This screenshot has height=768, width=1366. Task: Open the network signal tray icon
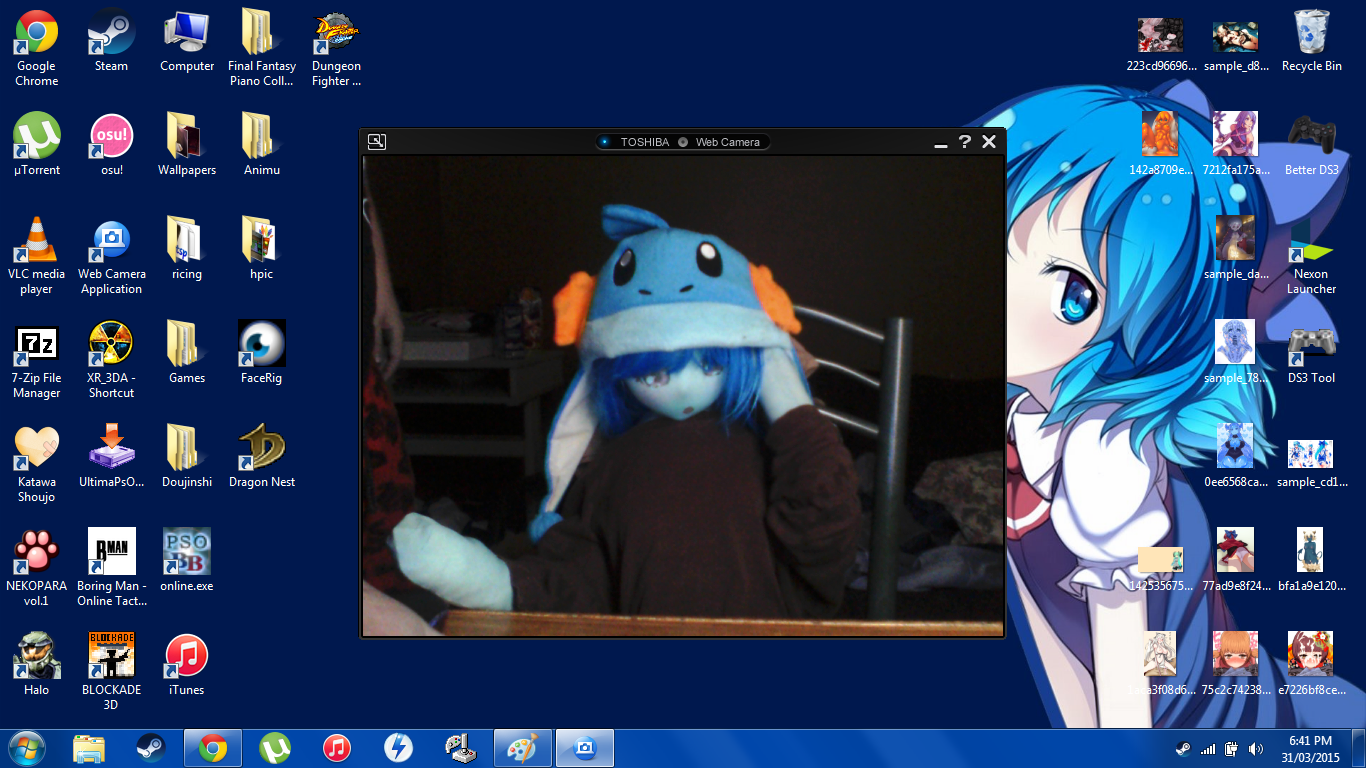1208,749
